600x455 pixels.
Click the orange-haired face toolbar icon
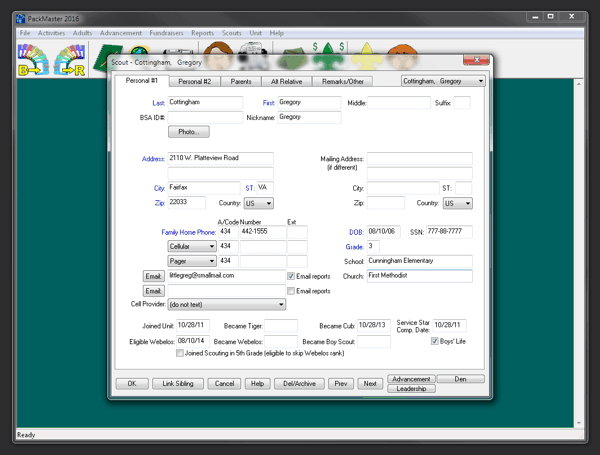coord(402,56)
